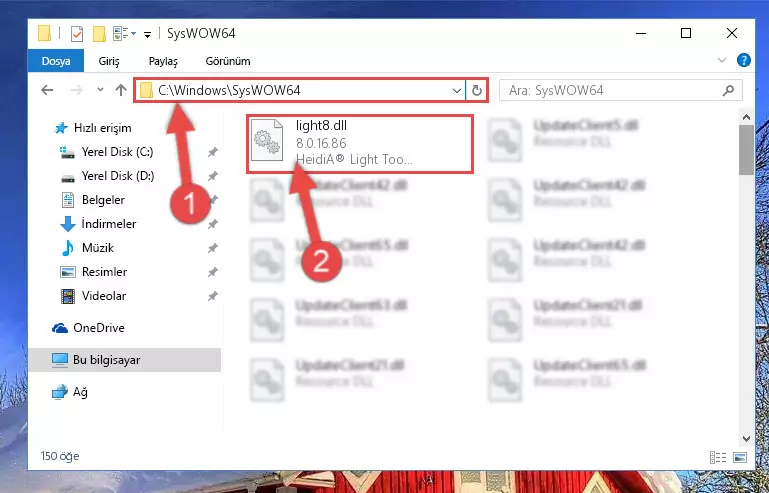Click the search magnifier icon

click(x=729, y=90)
